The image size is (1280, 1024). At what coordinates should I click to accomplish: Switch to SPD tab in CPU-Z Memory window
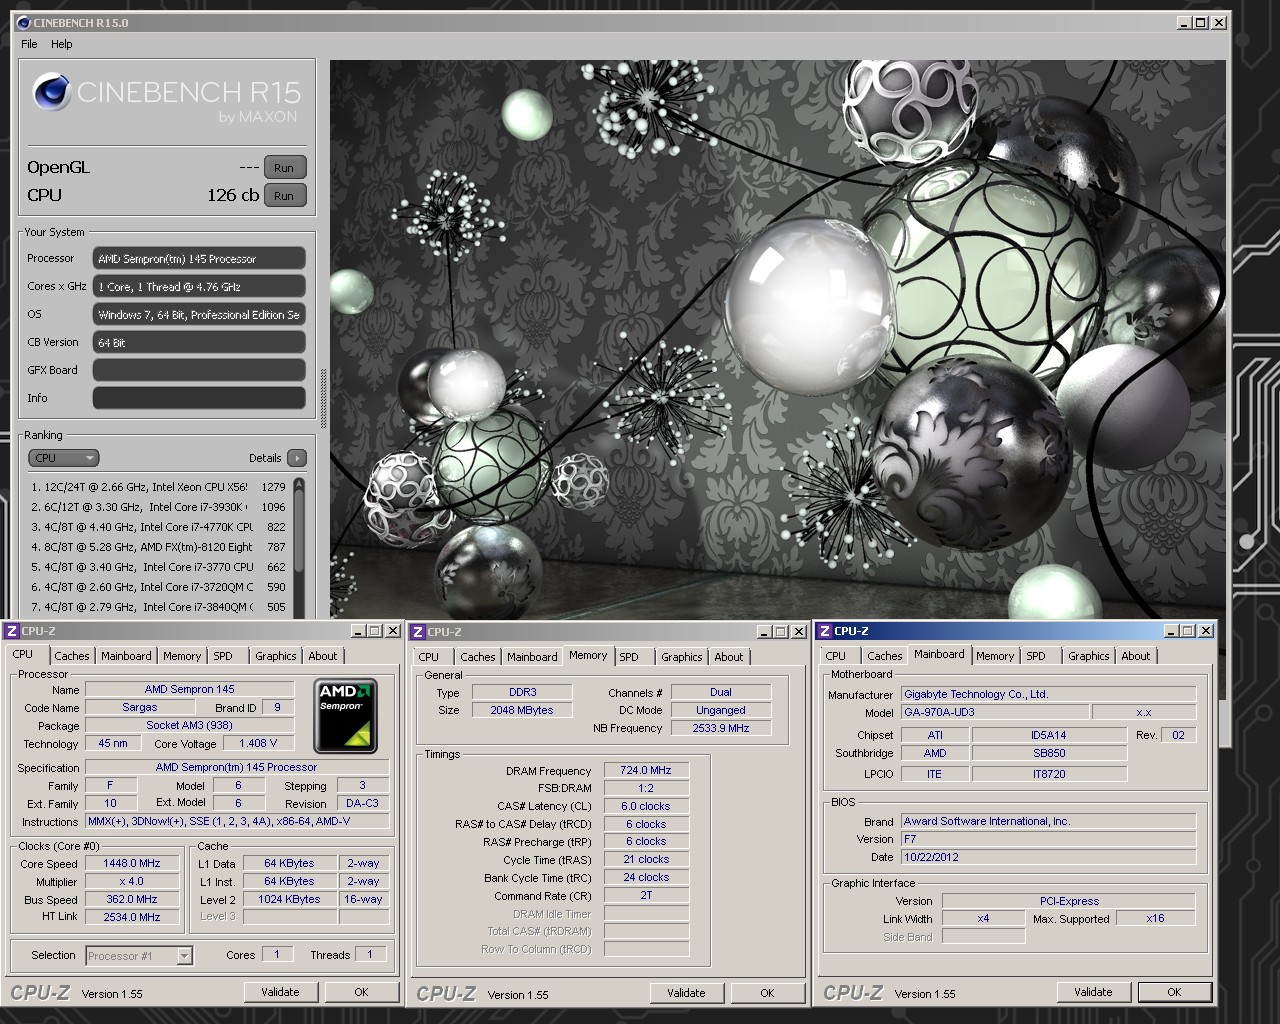[x=629, y=657]
